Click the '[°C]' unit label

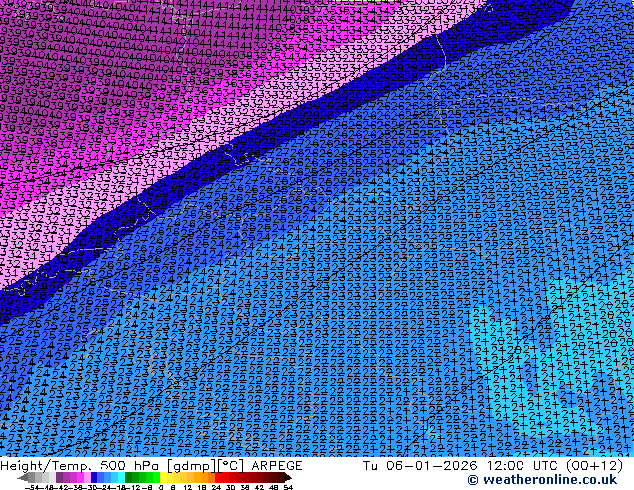[231, 466]
